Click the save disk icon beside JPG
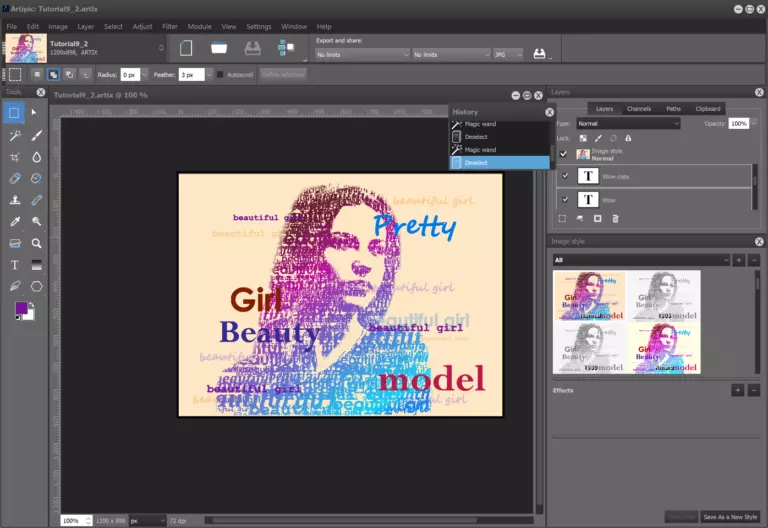Screen dimensions: 768x528 pyautogui.click(x=539, y=54)
